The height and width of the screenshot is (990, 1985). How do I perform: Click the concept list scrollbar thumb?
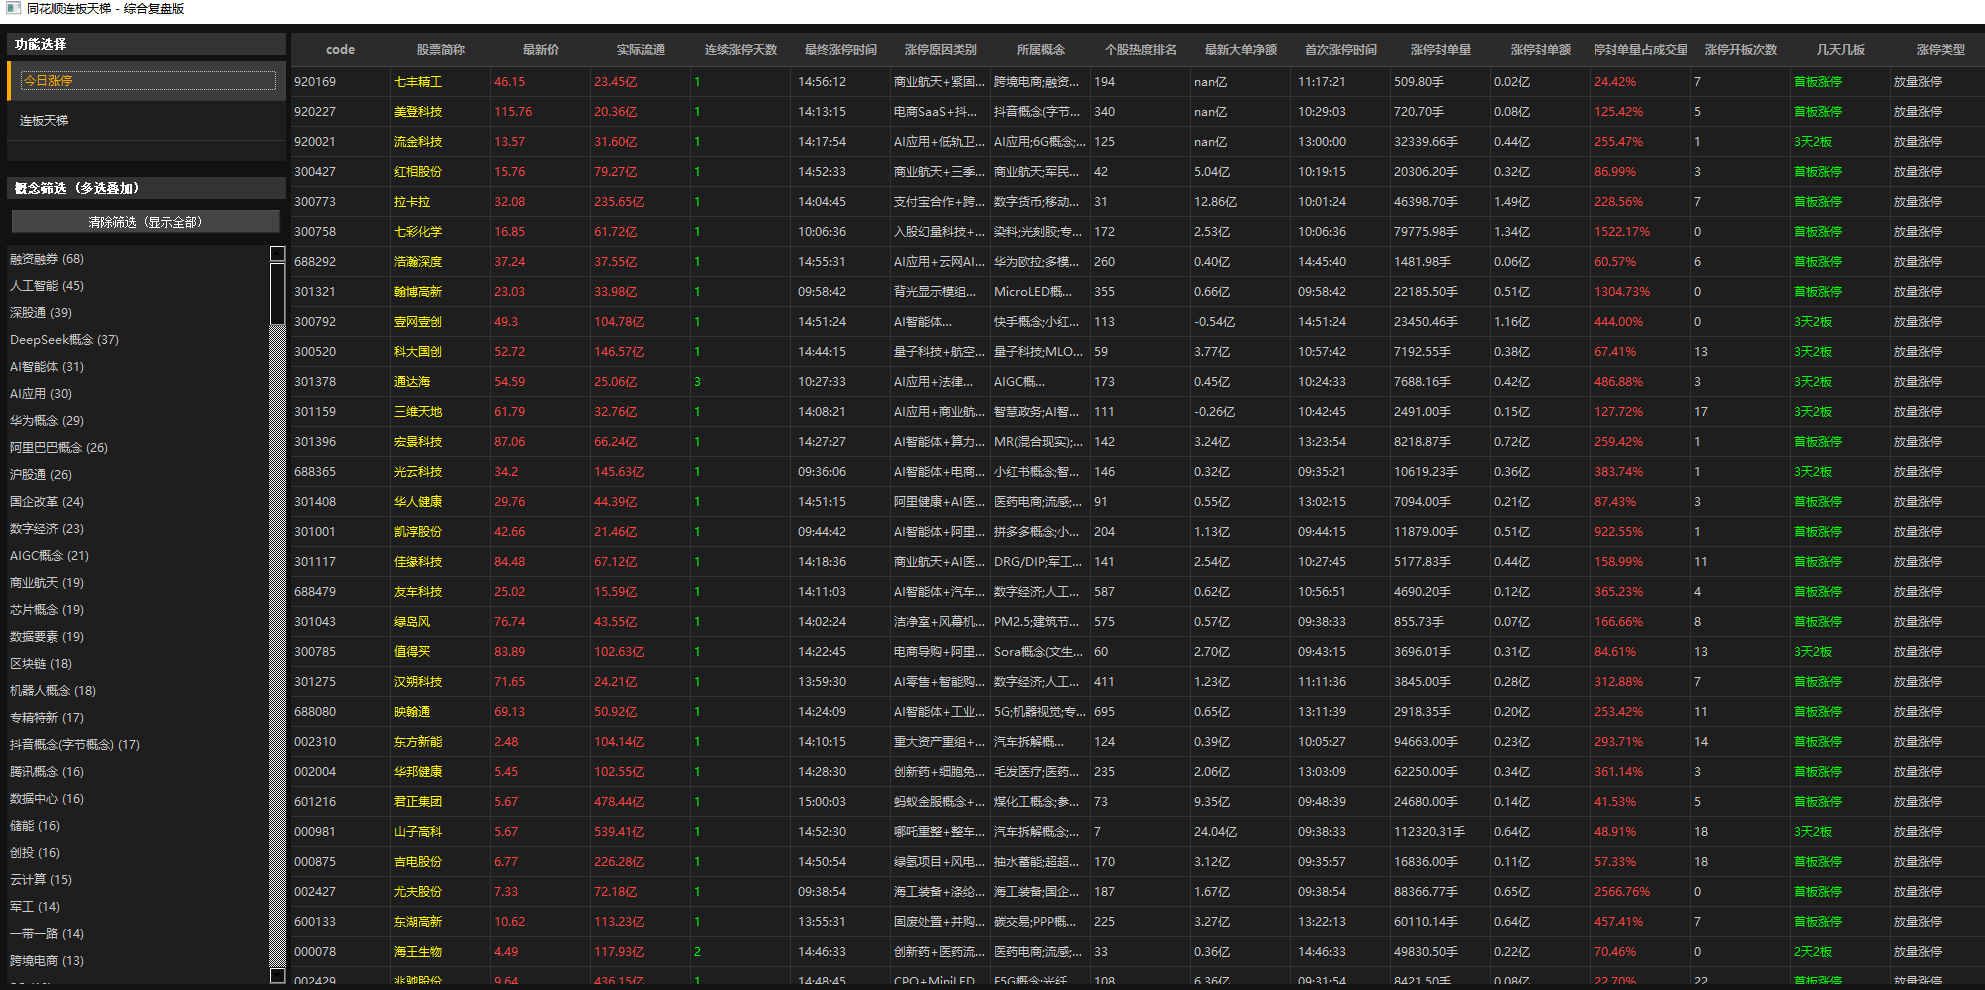pos(278,293)
